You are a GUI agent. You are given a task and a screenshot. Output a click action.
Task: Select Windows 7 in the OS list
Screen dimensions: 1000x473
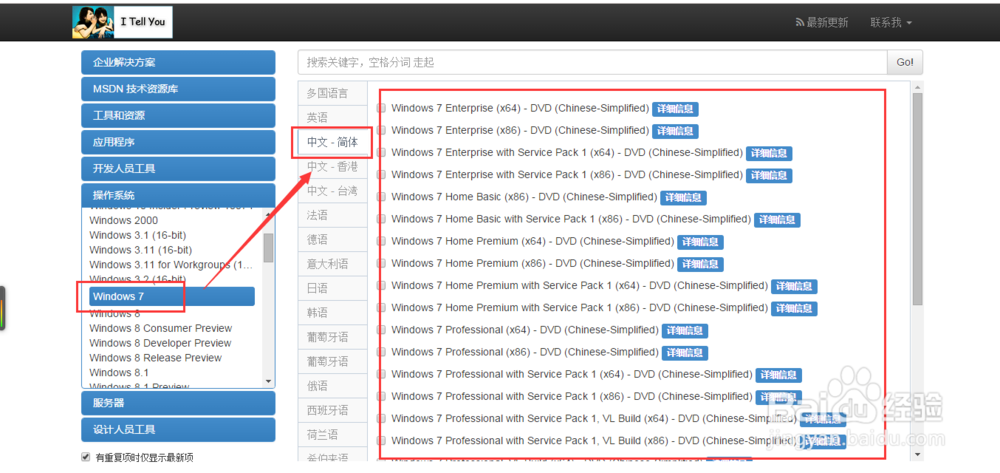(x=172, y=296)
